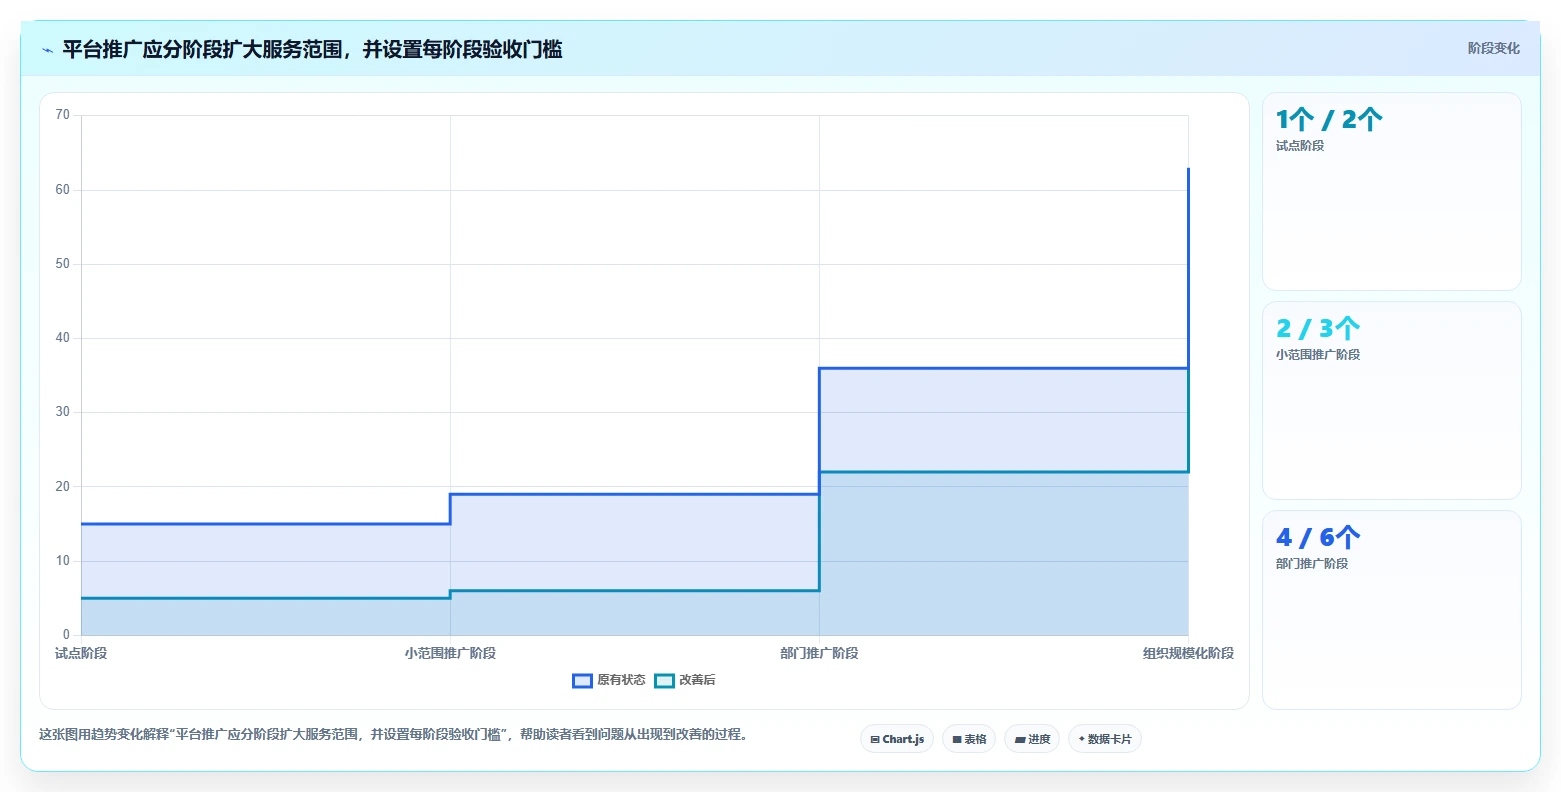Click the chart description starting 这张图用趋势变化解释
This screenshot has width=1561, height=792.
tap(393, 734)
